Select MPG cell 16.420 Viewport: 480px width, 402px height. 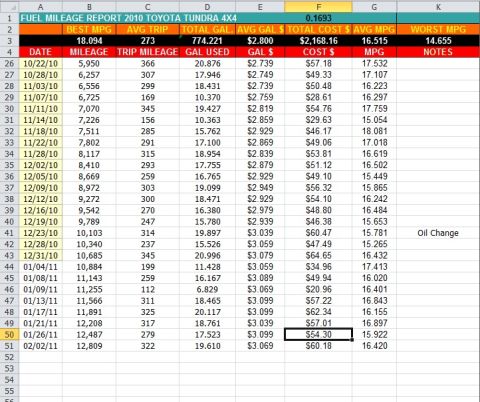coord(374,346)
